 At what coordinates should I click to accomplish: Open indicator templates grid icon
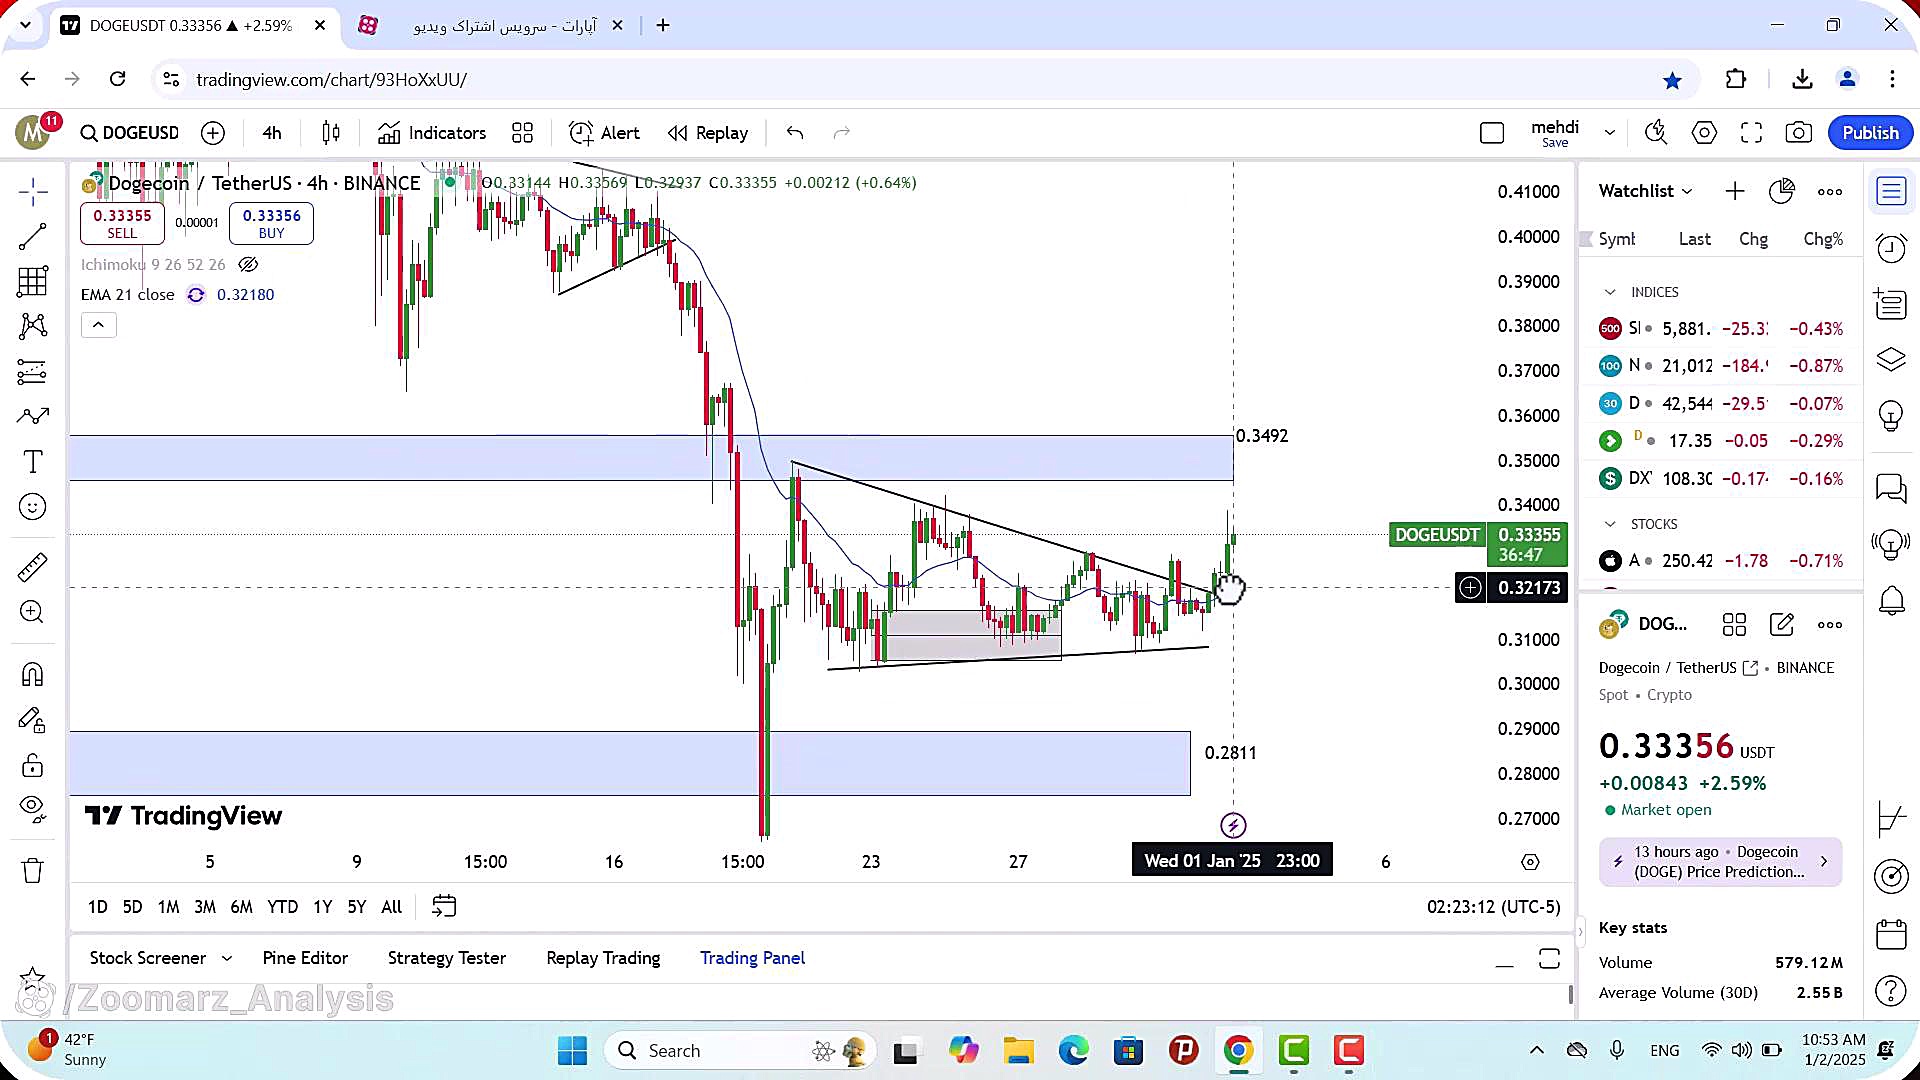[x=522, y=133]
